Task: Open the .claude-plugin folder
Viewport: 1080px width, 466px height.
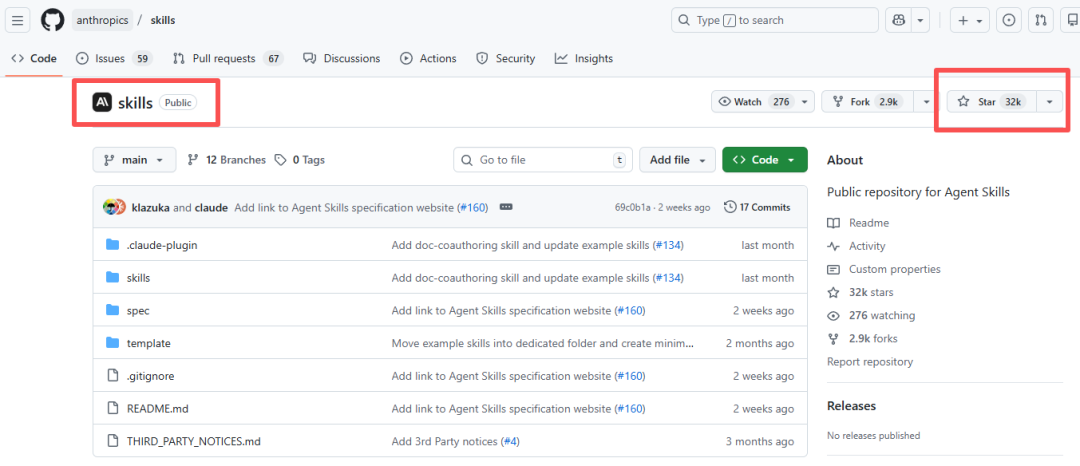Action: point(161,245)
